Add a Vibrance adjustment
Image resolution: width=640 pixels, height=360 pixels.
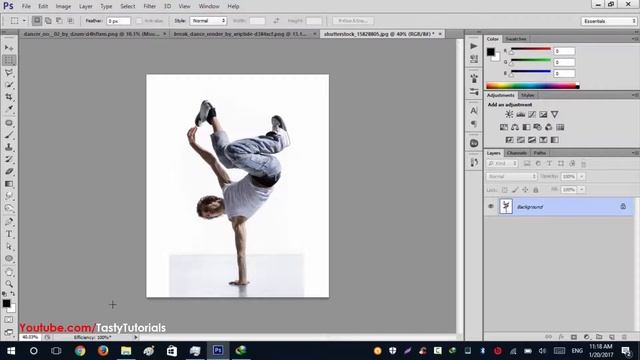(554, 114)
